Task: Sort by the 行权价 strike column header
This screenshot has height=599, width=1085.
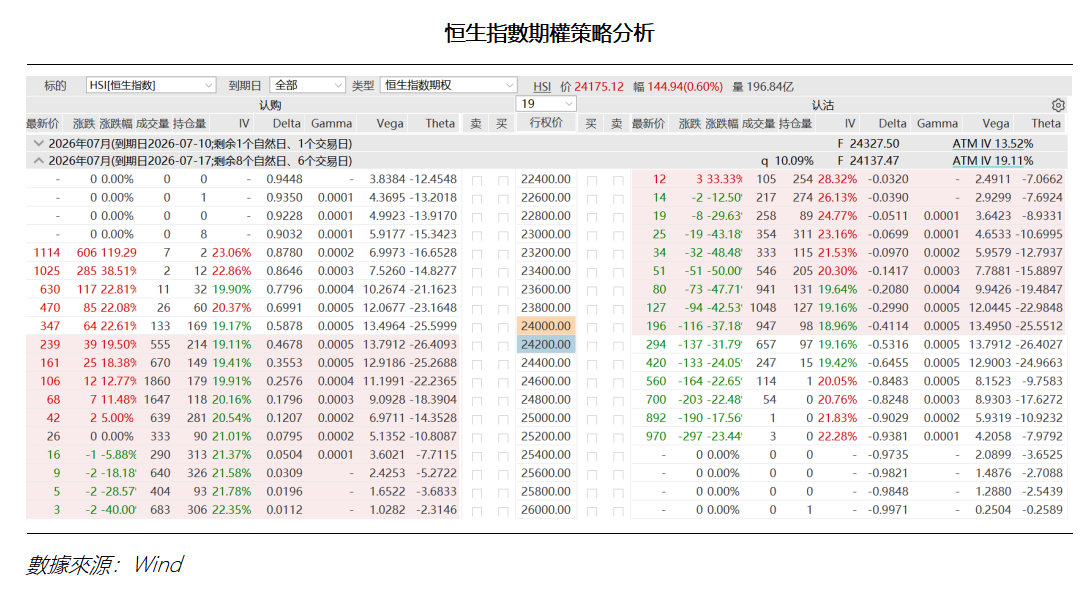Action: [546, 123]
